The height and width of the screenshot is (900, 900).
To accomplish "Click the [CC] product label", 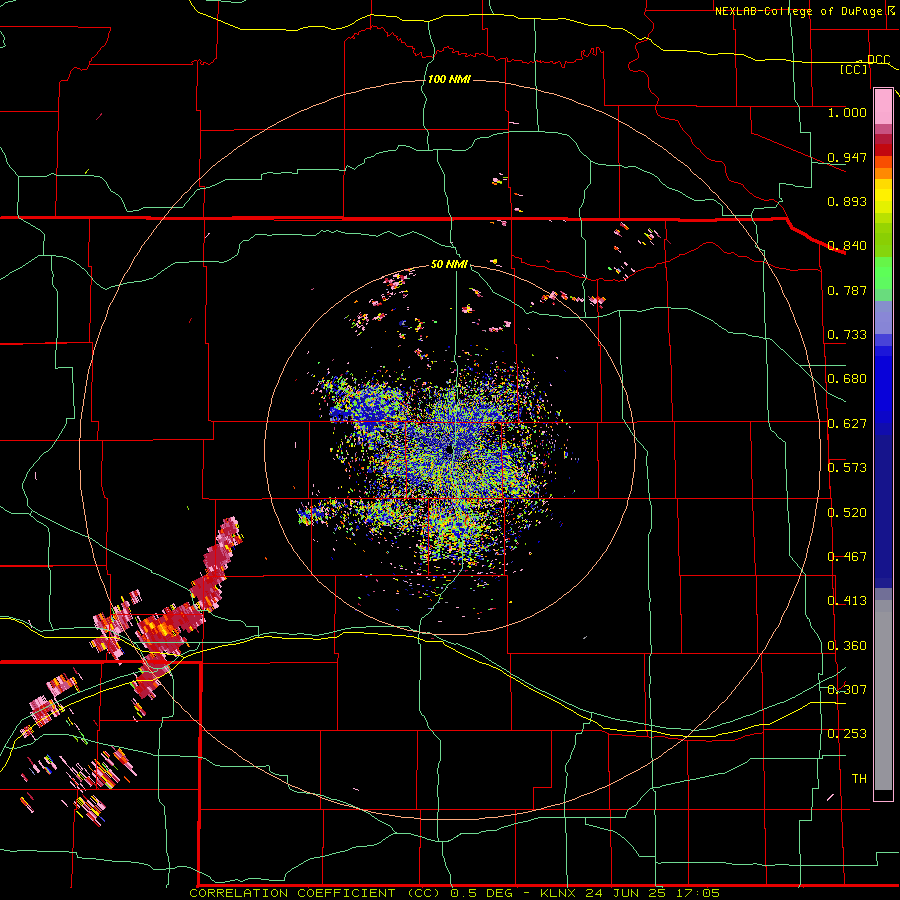I will tap(854, 69).
